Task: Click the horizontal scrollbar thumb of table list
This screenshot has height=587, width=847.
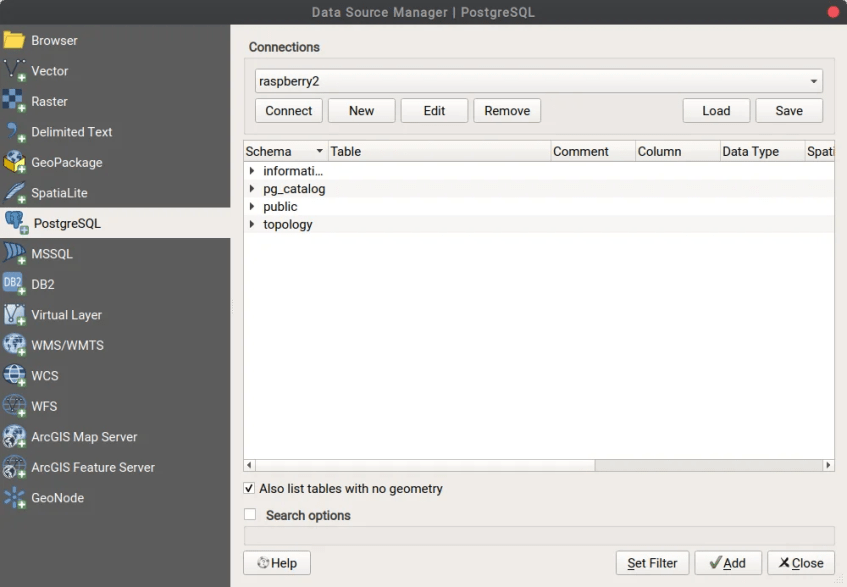Action: tap(425, 465)
